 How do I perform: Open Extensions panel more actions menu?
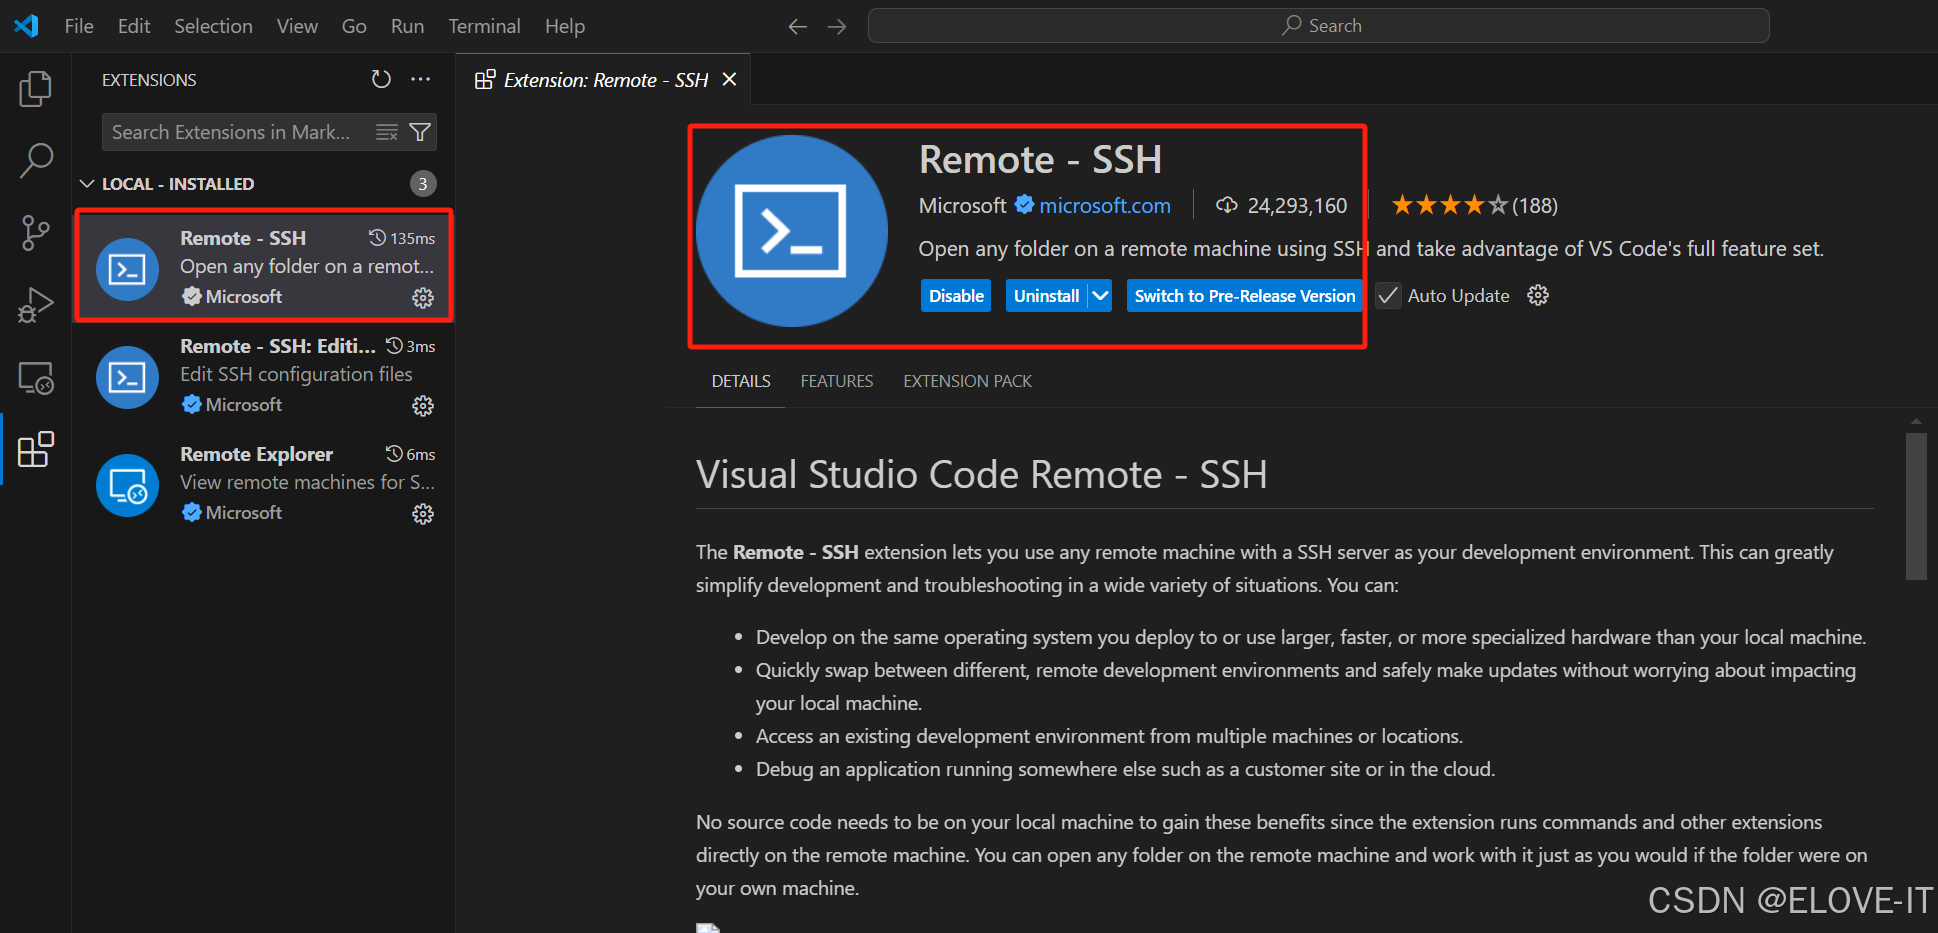click(421, 79)
